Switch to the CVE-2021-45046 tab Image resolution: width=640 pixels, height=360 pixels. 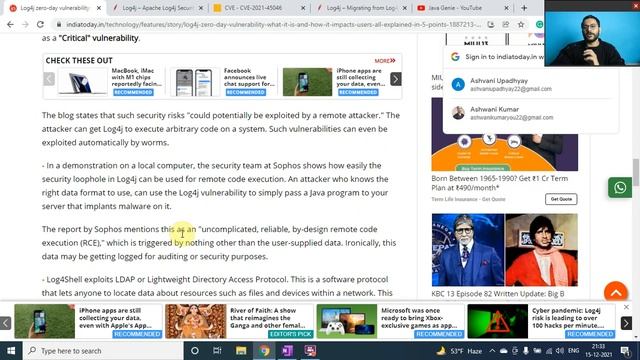point(260,8)
